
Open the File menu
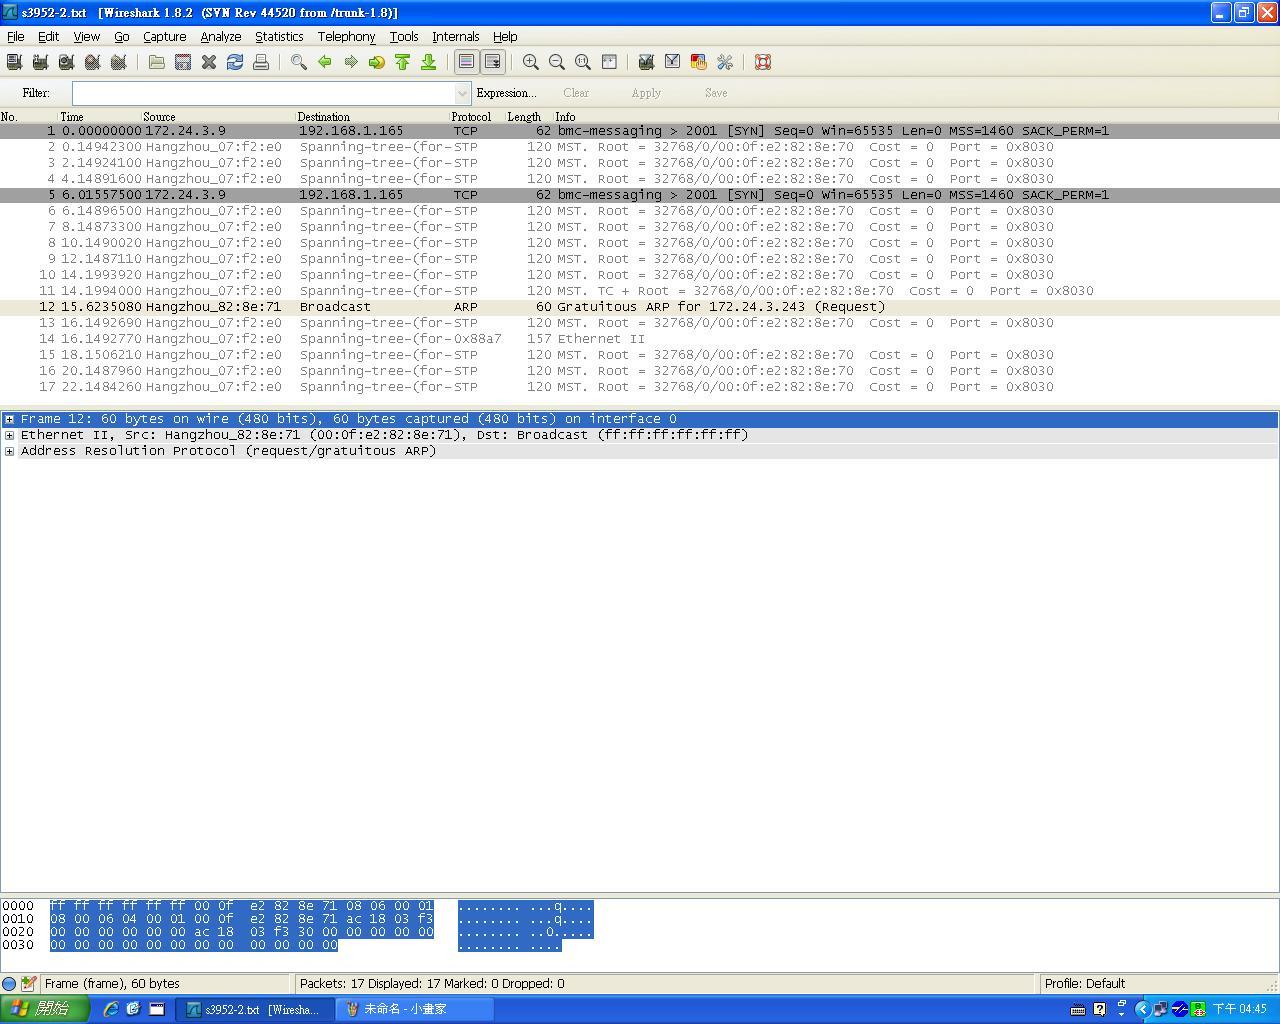(x=16, y=36)
